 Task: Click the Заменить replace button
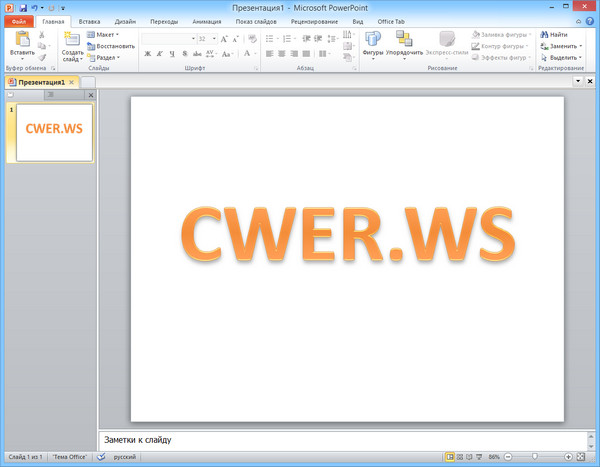click(x=558, y=46)
